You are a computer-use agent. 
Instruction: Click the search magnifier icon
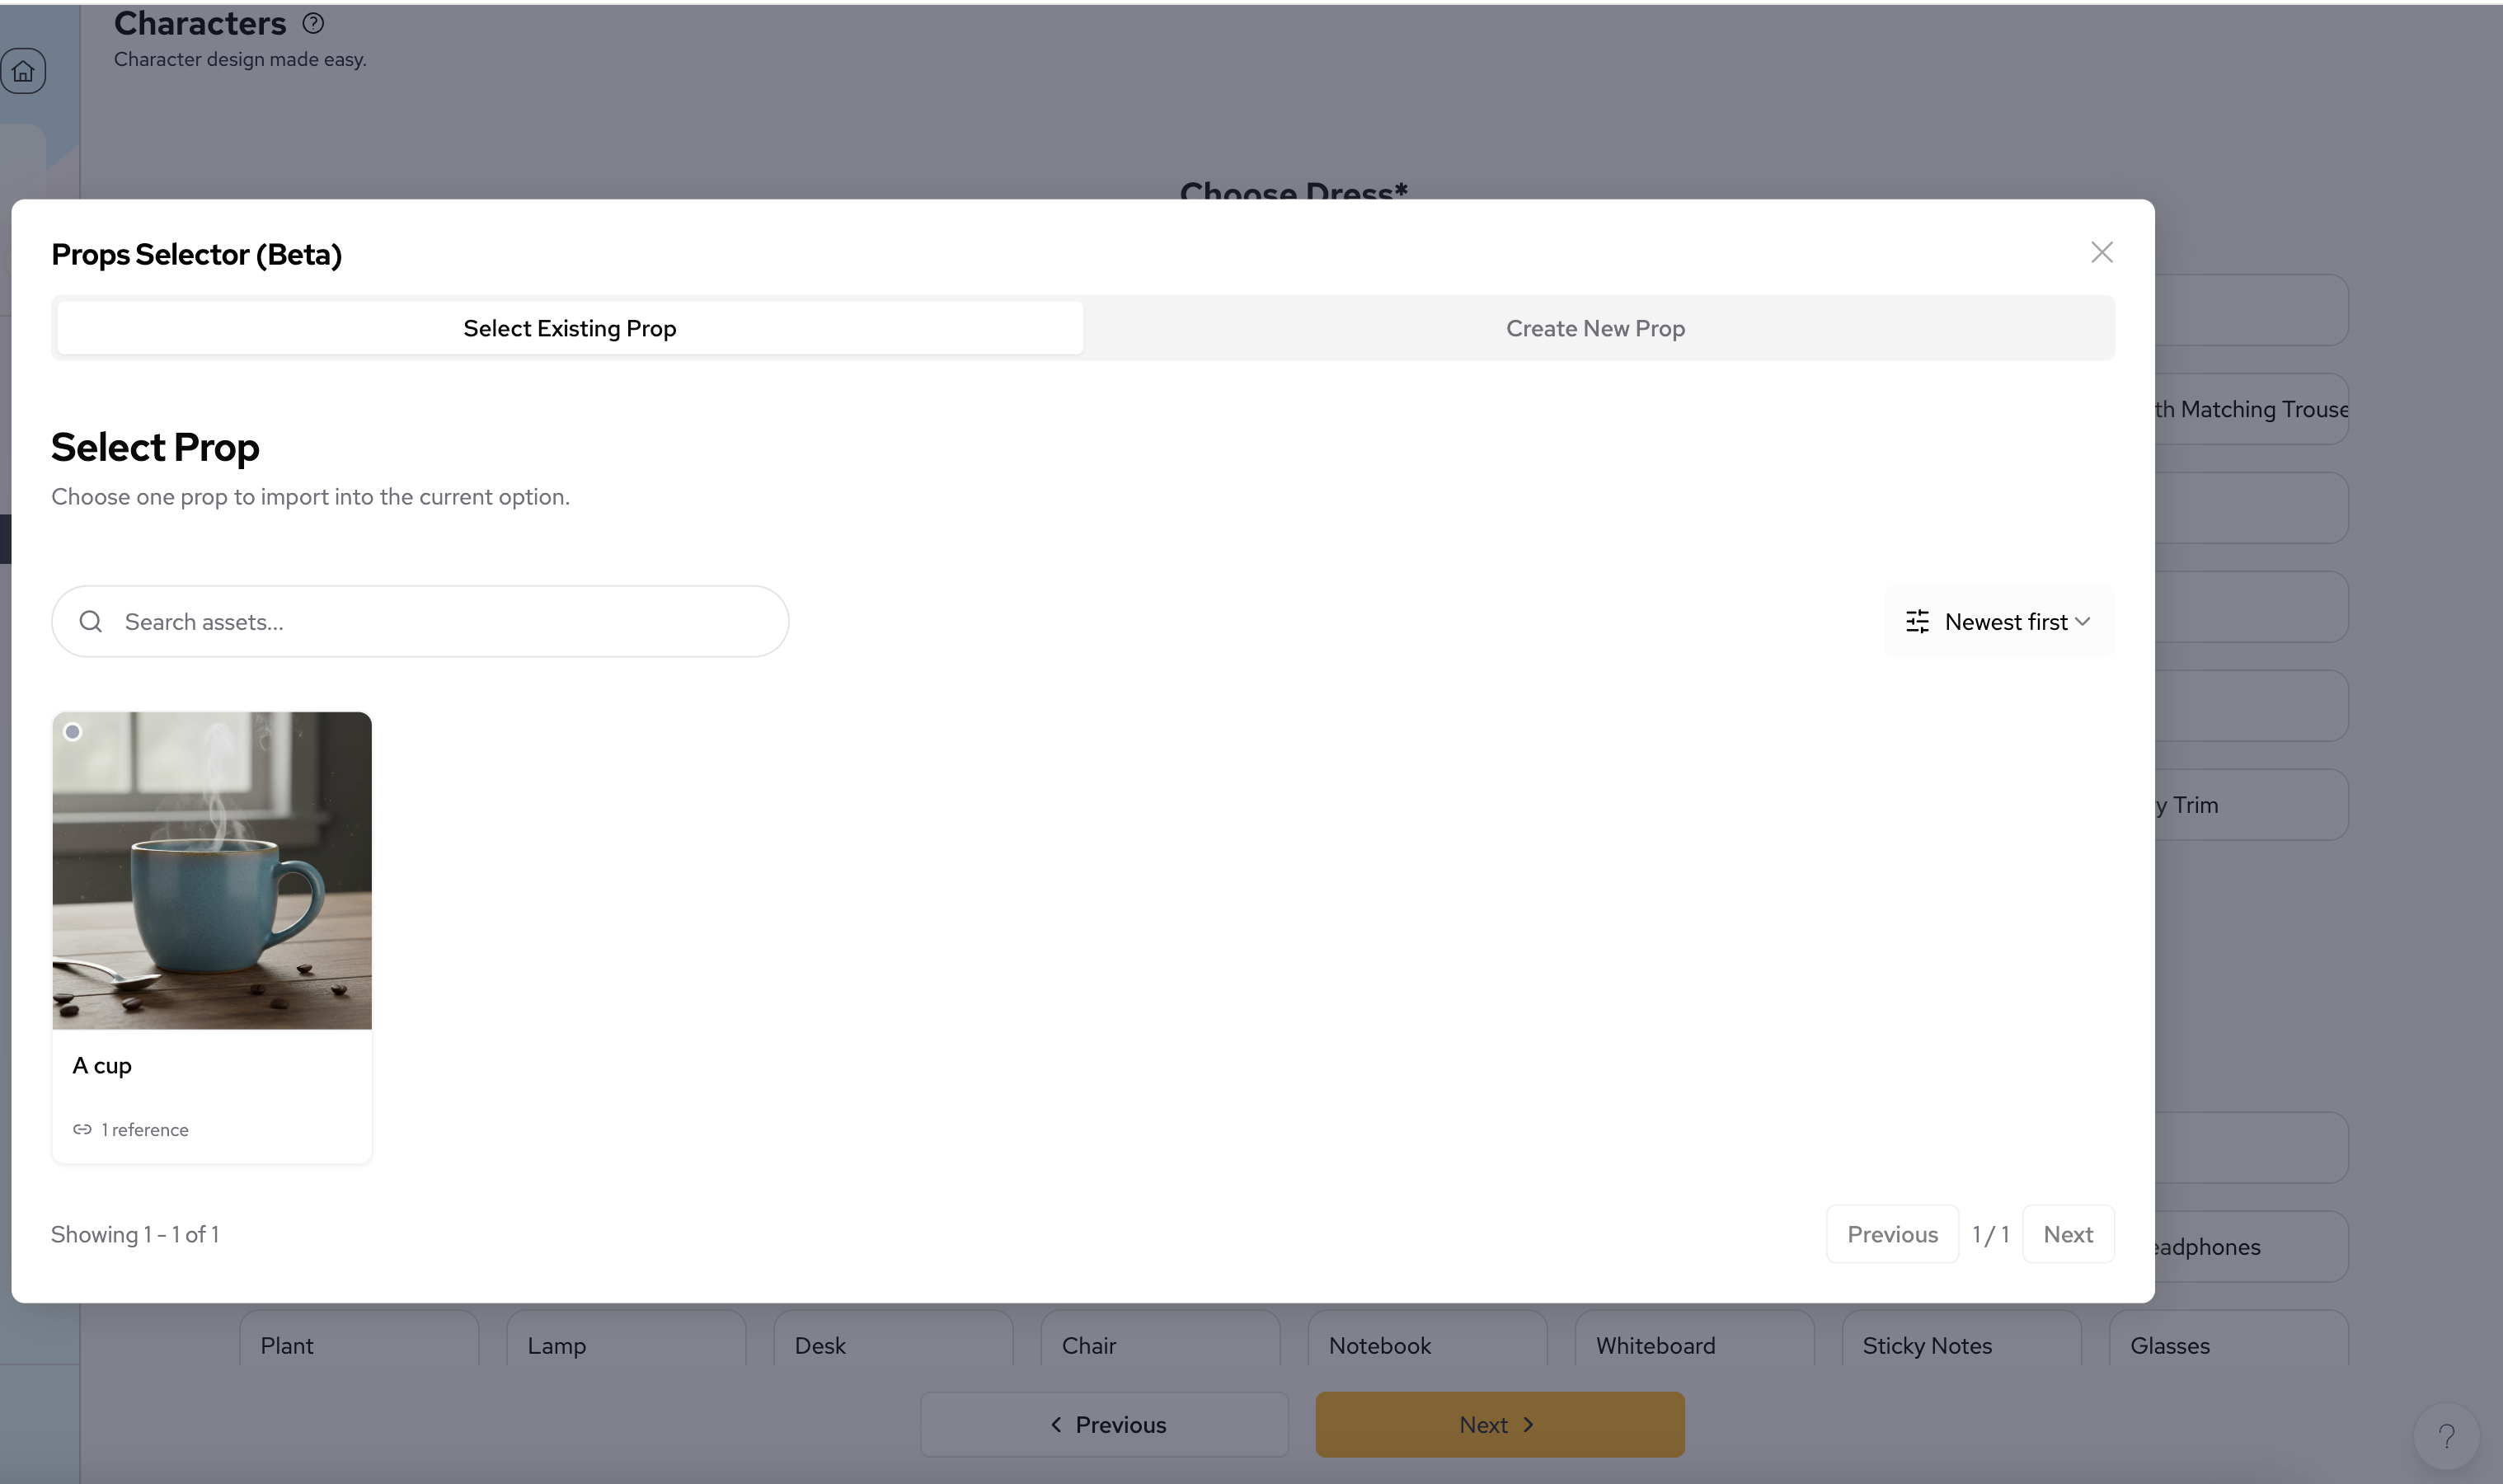click(91, 622)
